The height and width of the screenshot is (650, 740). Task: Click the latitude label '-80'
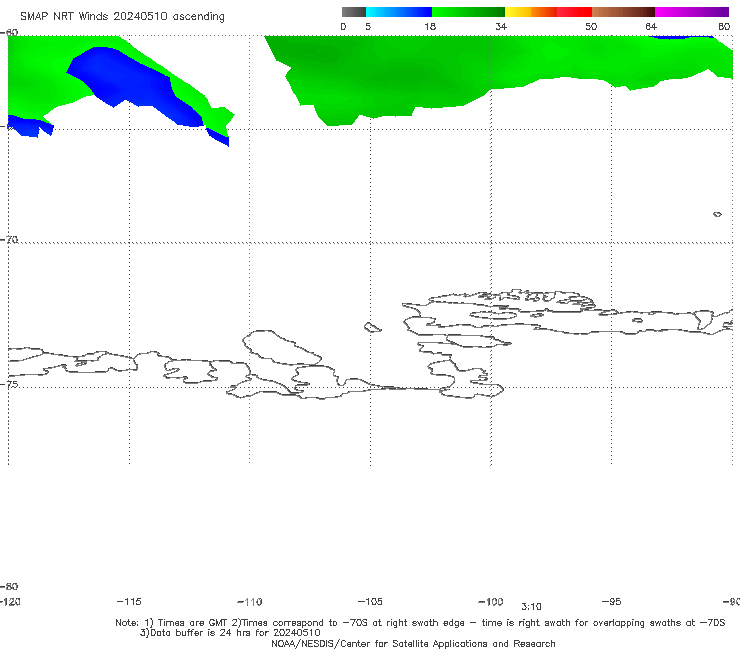pos(9,586)
